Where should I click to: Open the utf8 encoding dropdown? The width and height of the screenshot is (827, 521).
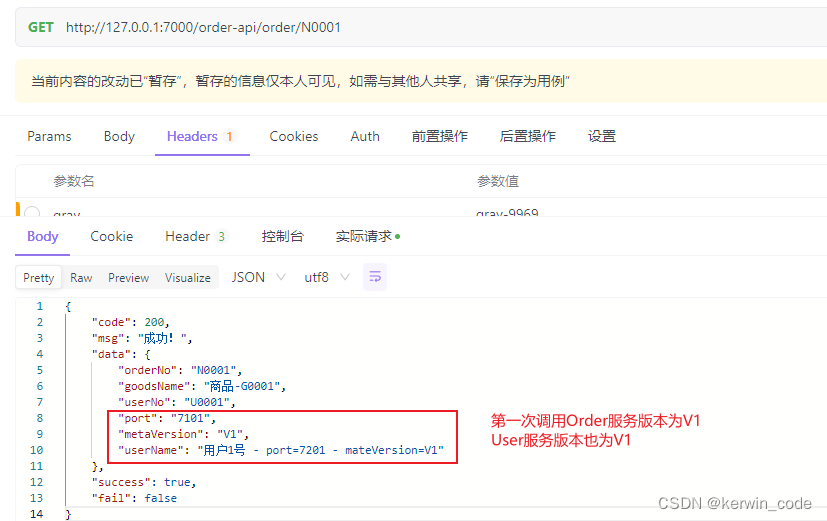point(327,277)
